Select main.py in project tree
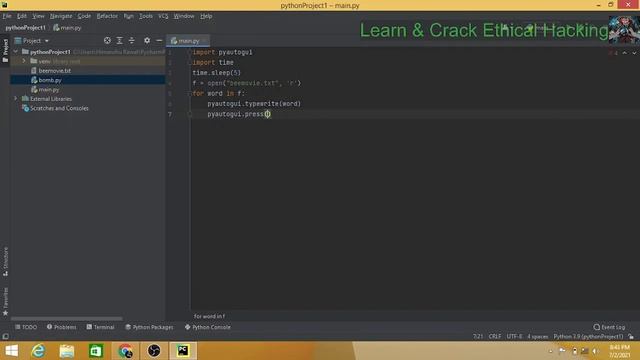The height and width of the screenshot is (360, 640). coord(49,89)
